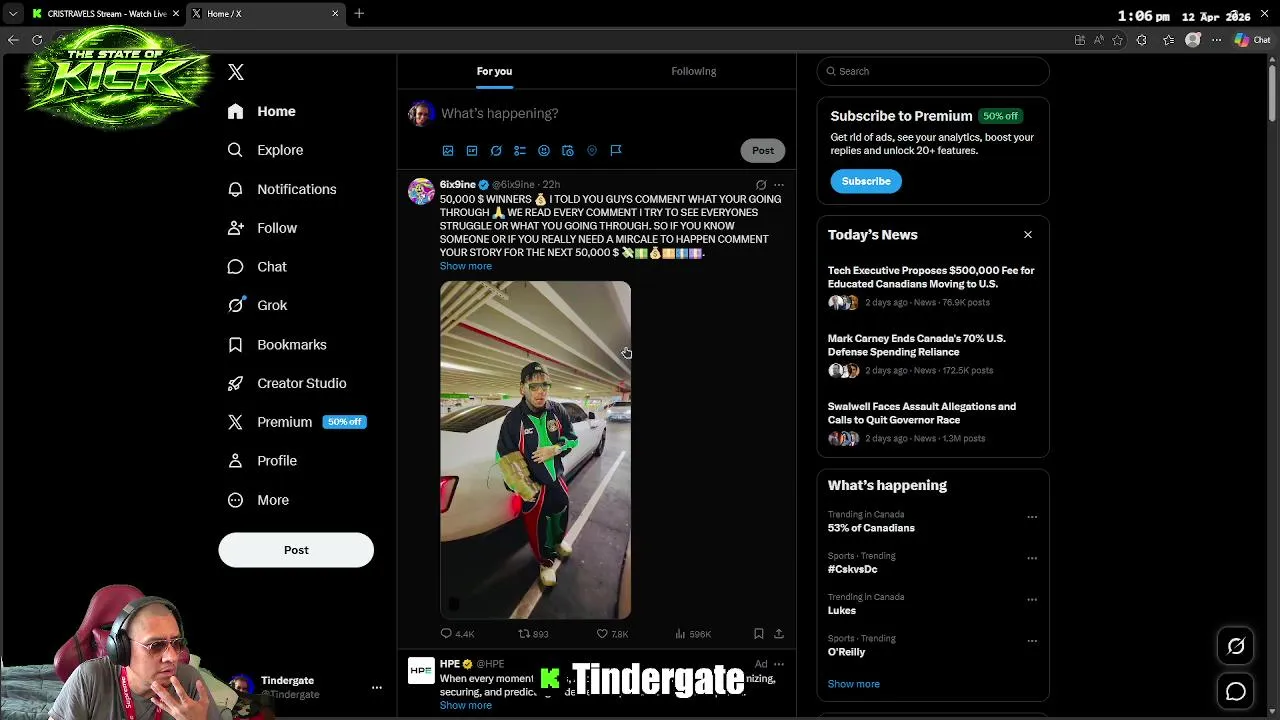
Task: Open browser extensions menu
Action: [1141, 40]
